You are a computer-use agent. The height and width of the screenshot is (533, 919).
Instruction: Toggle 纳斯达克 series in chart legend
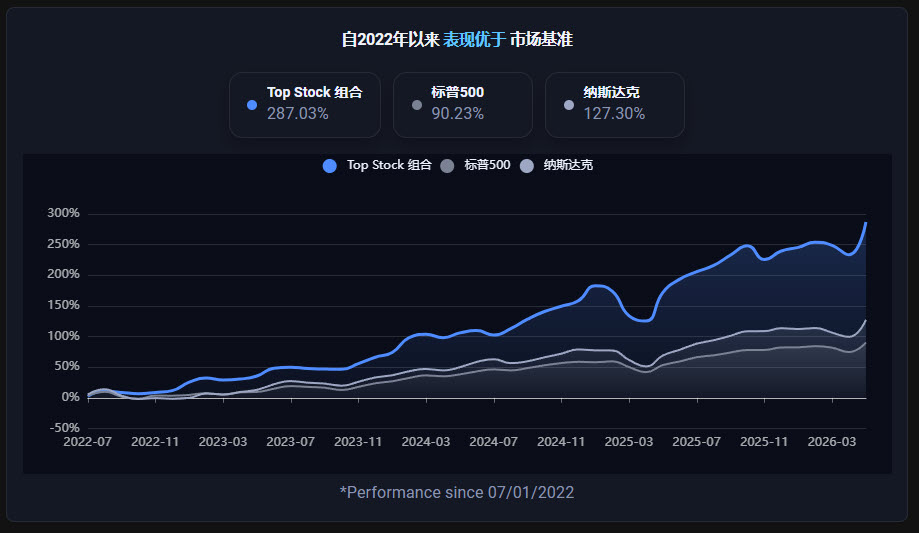pyautogui.click(x=556, y=165)
